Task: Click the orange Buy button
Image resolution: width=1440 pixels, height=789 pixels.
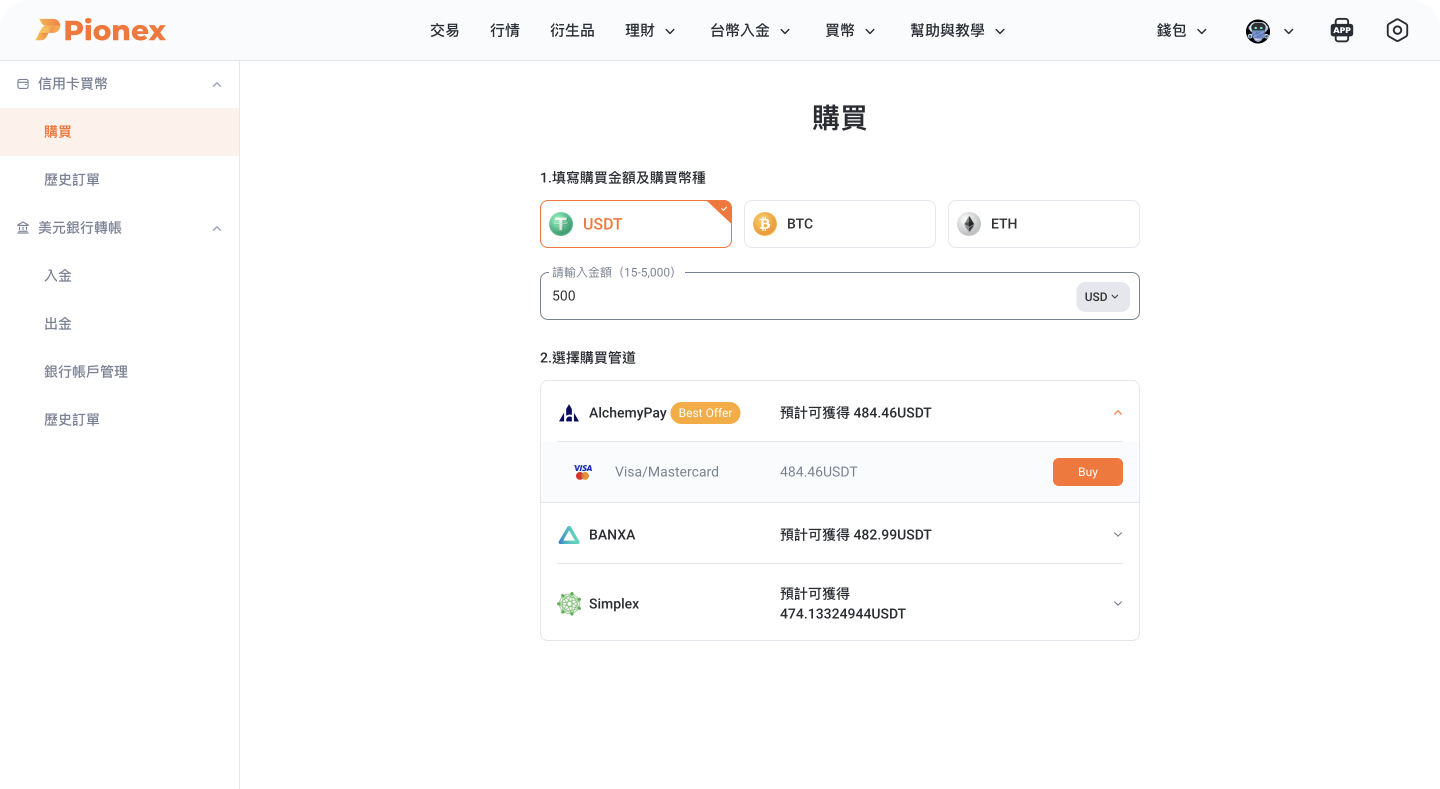Action: tap(1088, 472)
